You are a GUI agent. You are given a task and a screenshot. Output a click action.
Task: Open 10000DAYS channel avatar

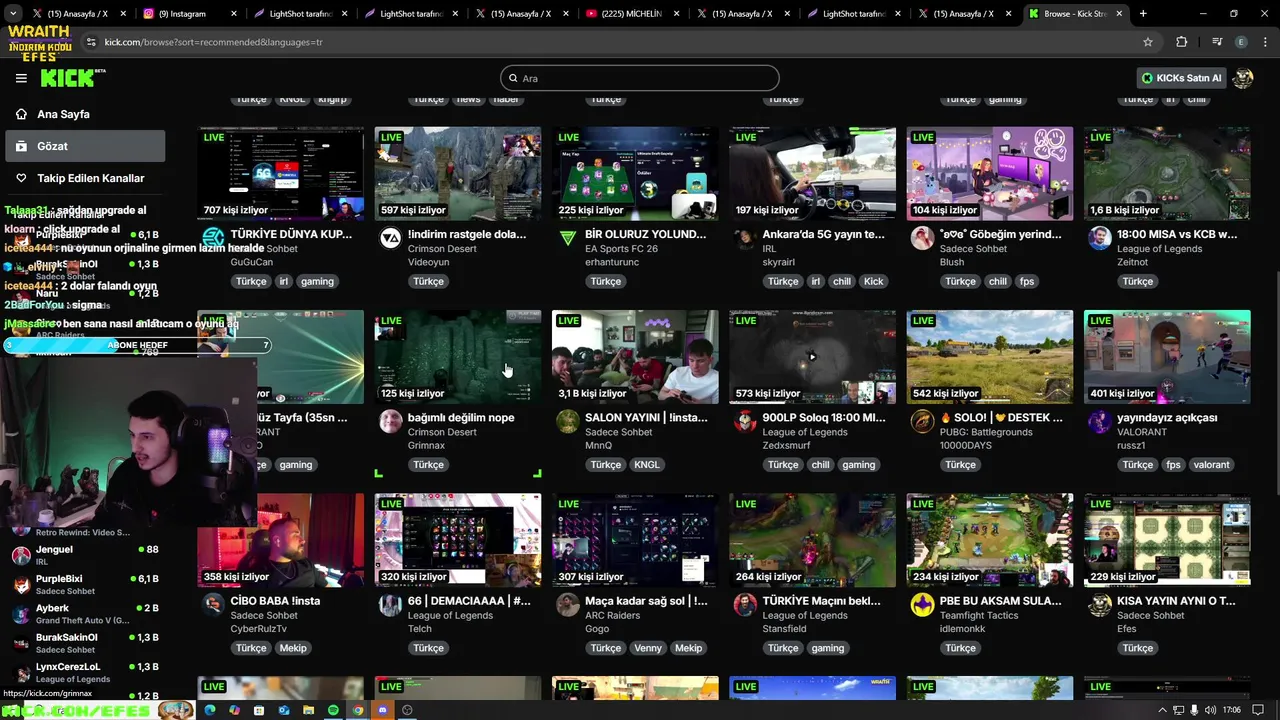coord(922,421)
